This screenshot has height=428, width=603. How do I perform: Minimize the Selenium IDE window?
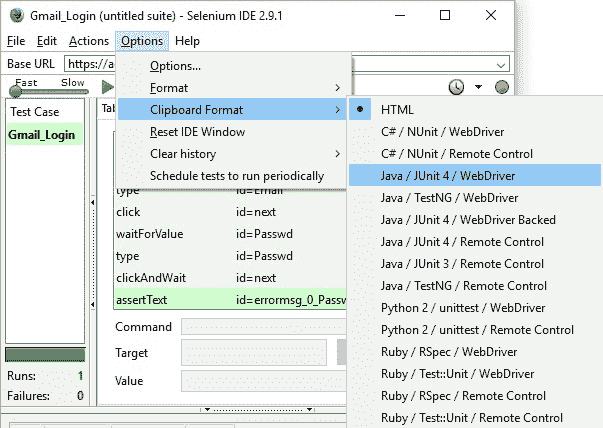400,15
